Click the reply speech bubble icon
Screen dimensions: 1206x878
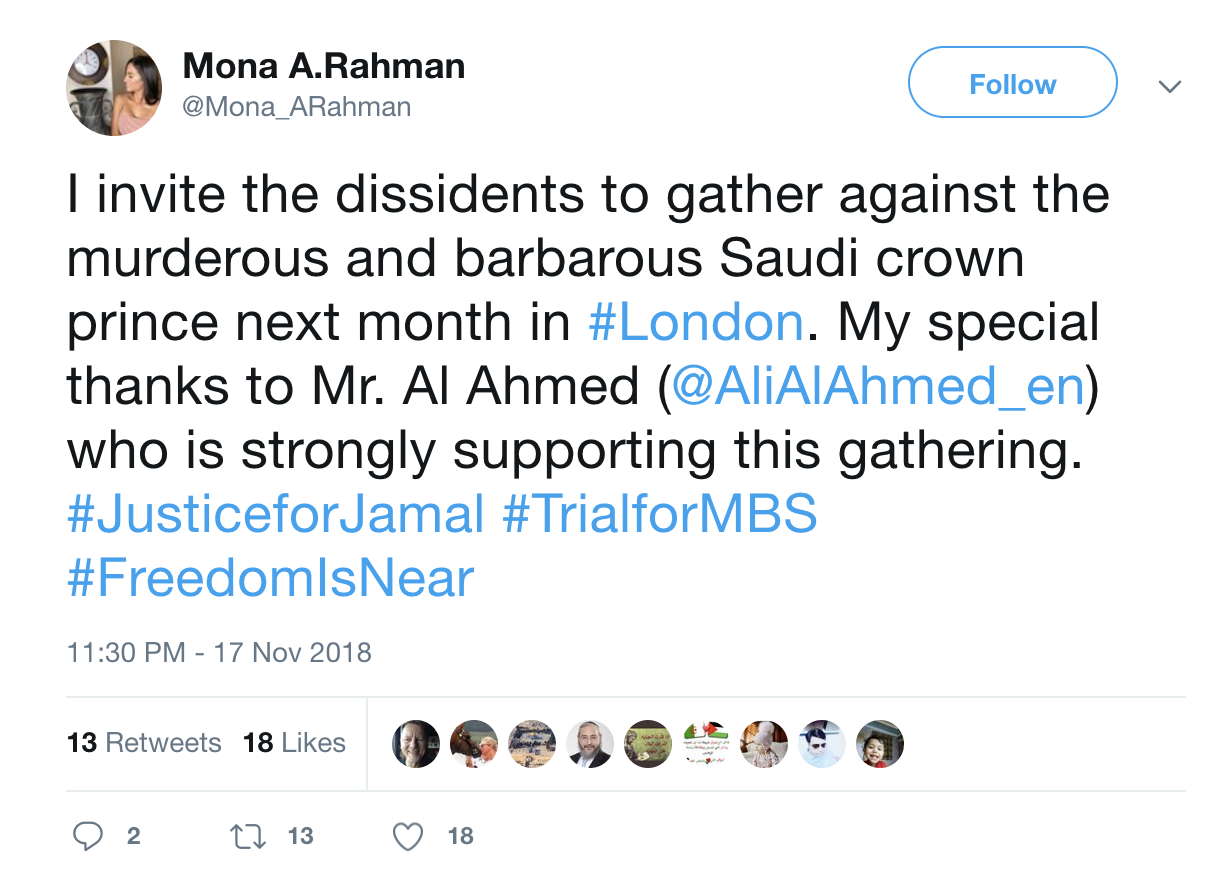point(90,836)
